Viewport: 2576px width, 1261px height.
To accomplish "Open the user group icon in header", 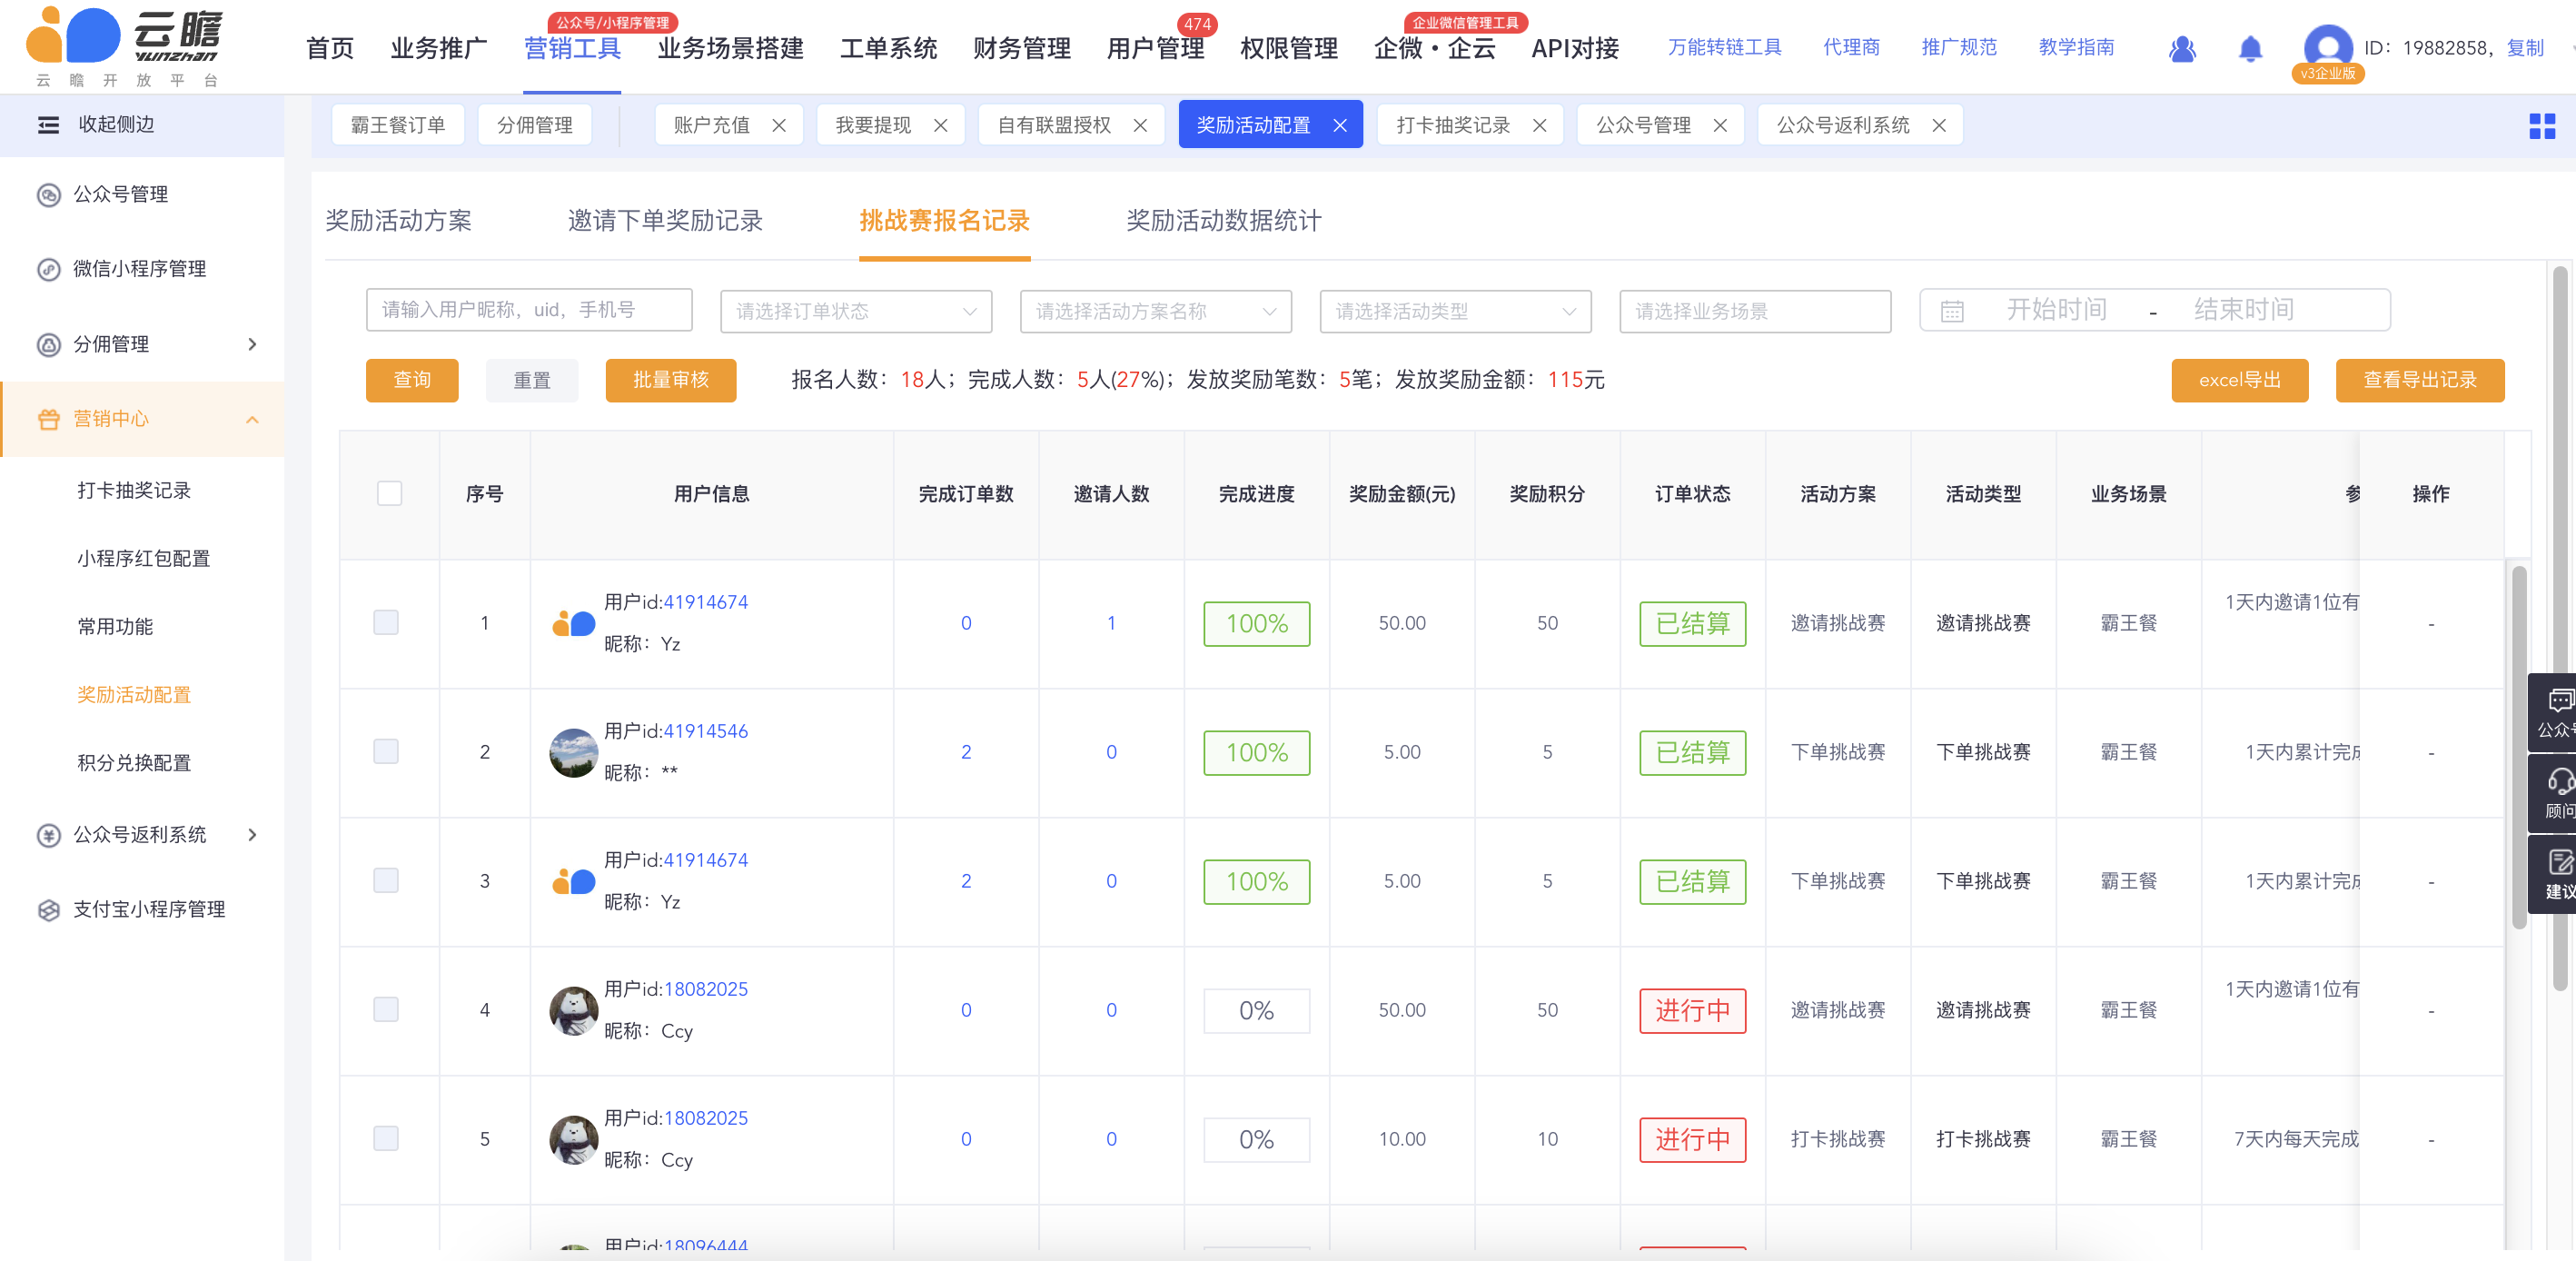I will pos(2182,48).
